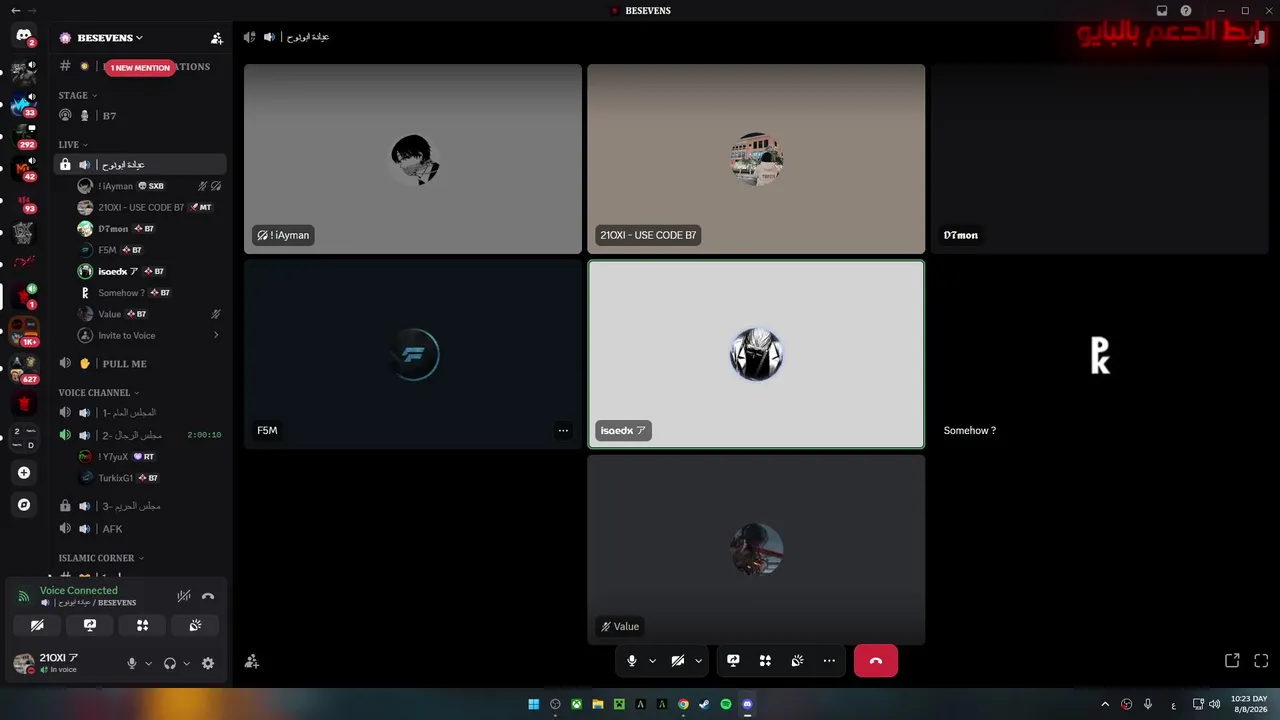Open camera options arrow in call bar

tap(699, 661)
